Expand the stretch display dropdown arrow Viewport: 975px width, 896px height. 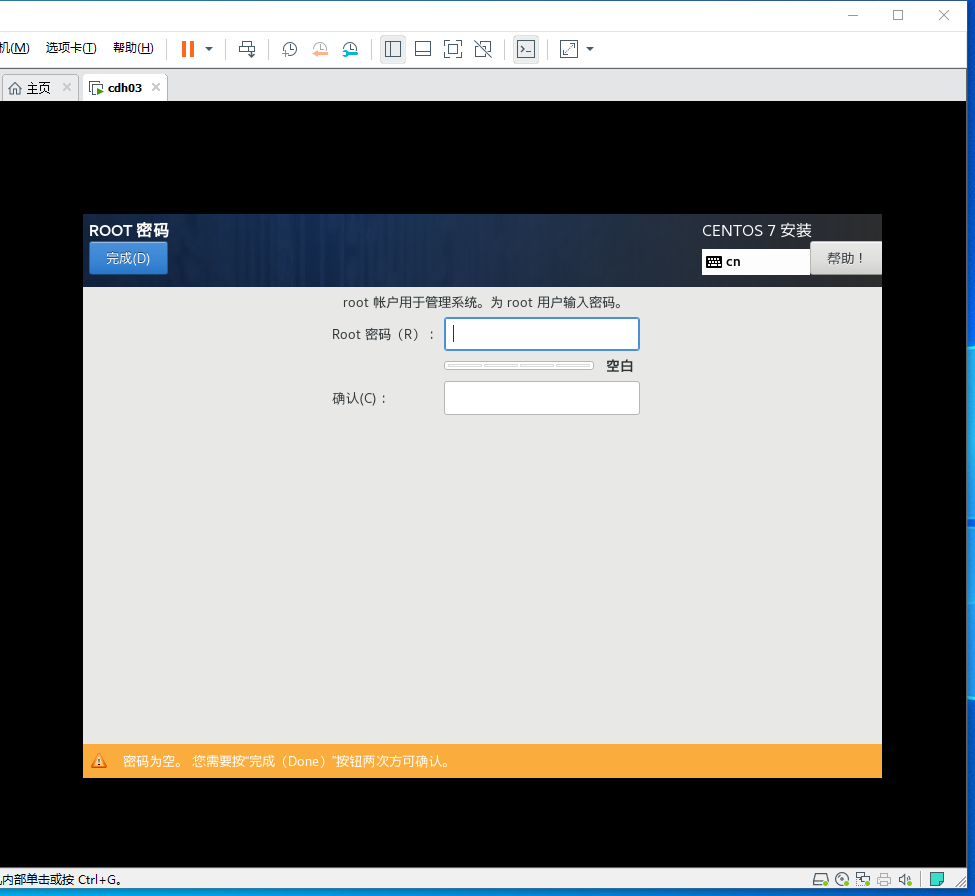[x=590, y=49]
